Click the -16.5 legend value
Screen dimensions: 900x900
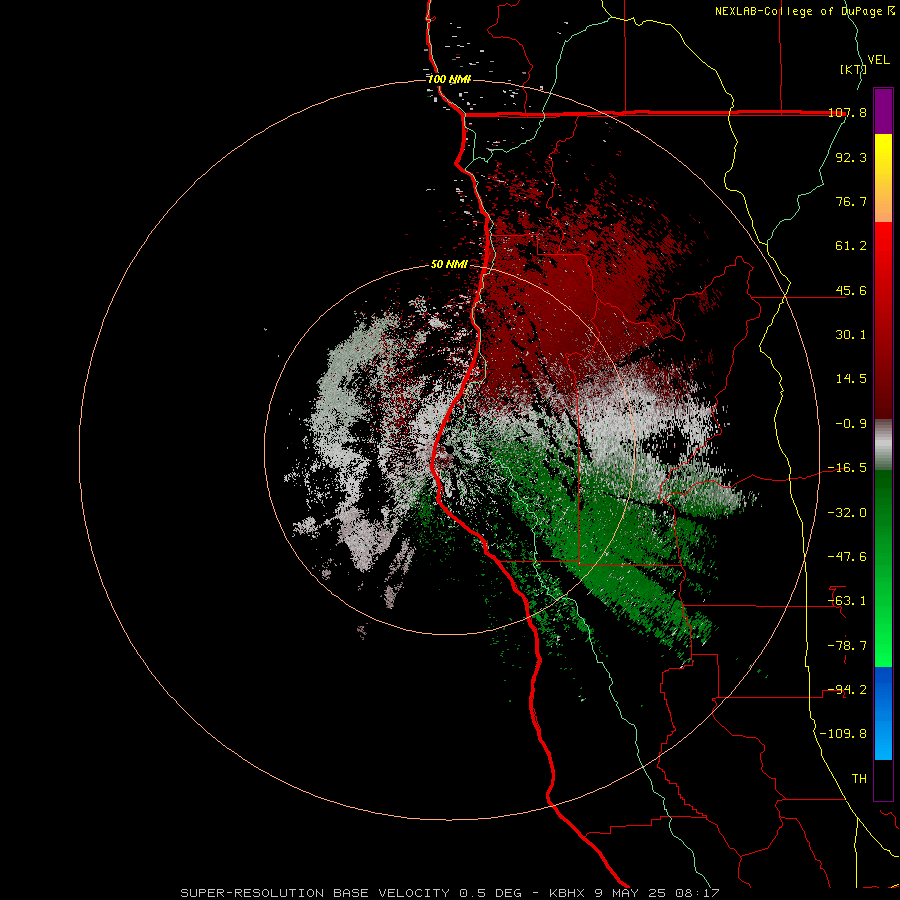coord(847,468)
